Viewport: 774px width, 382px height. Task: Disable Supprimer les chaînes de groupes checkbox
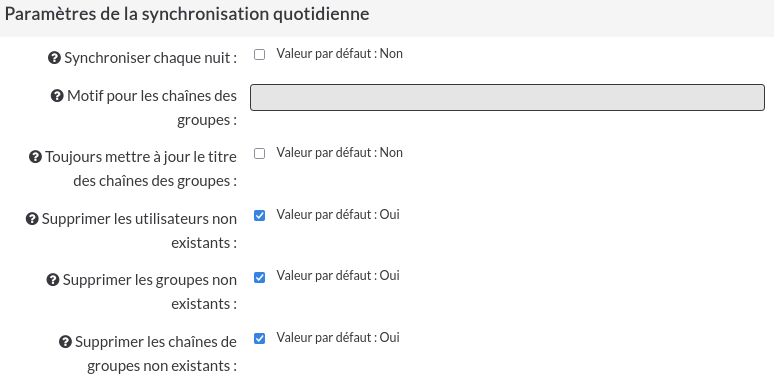259,339
